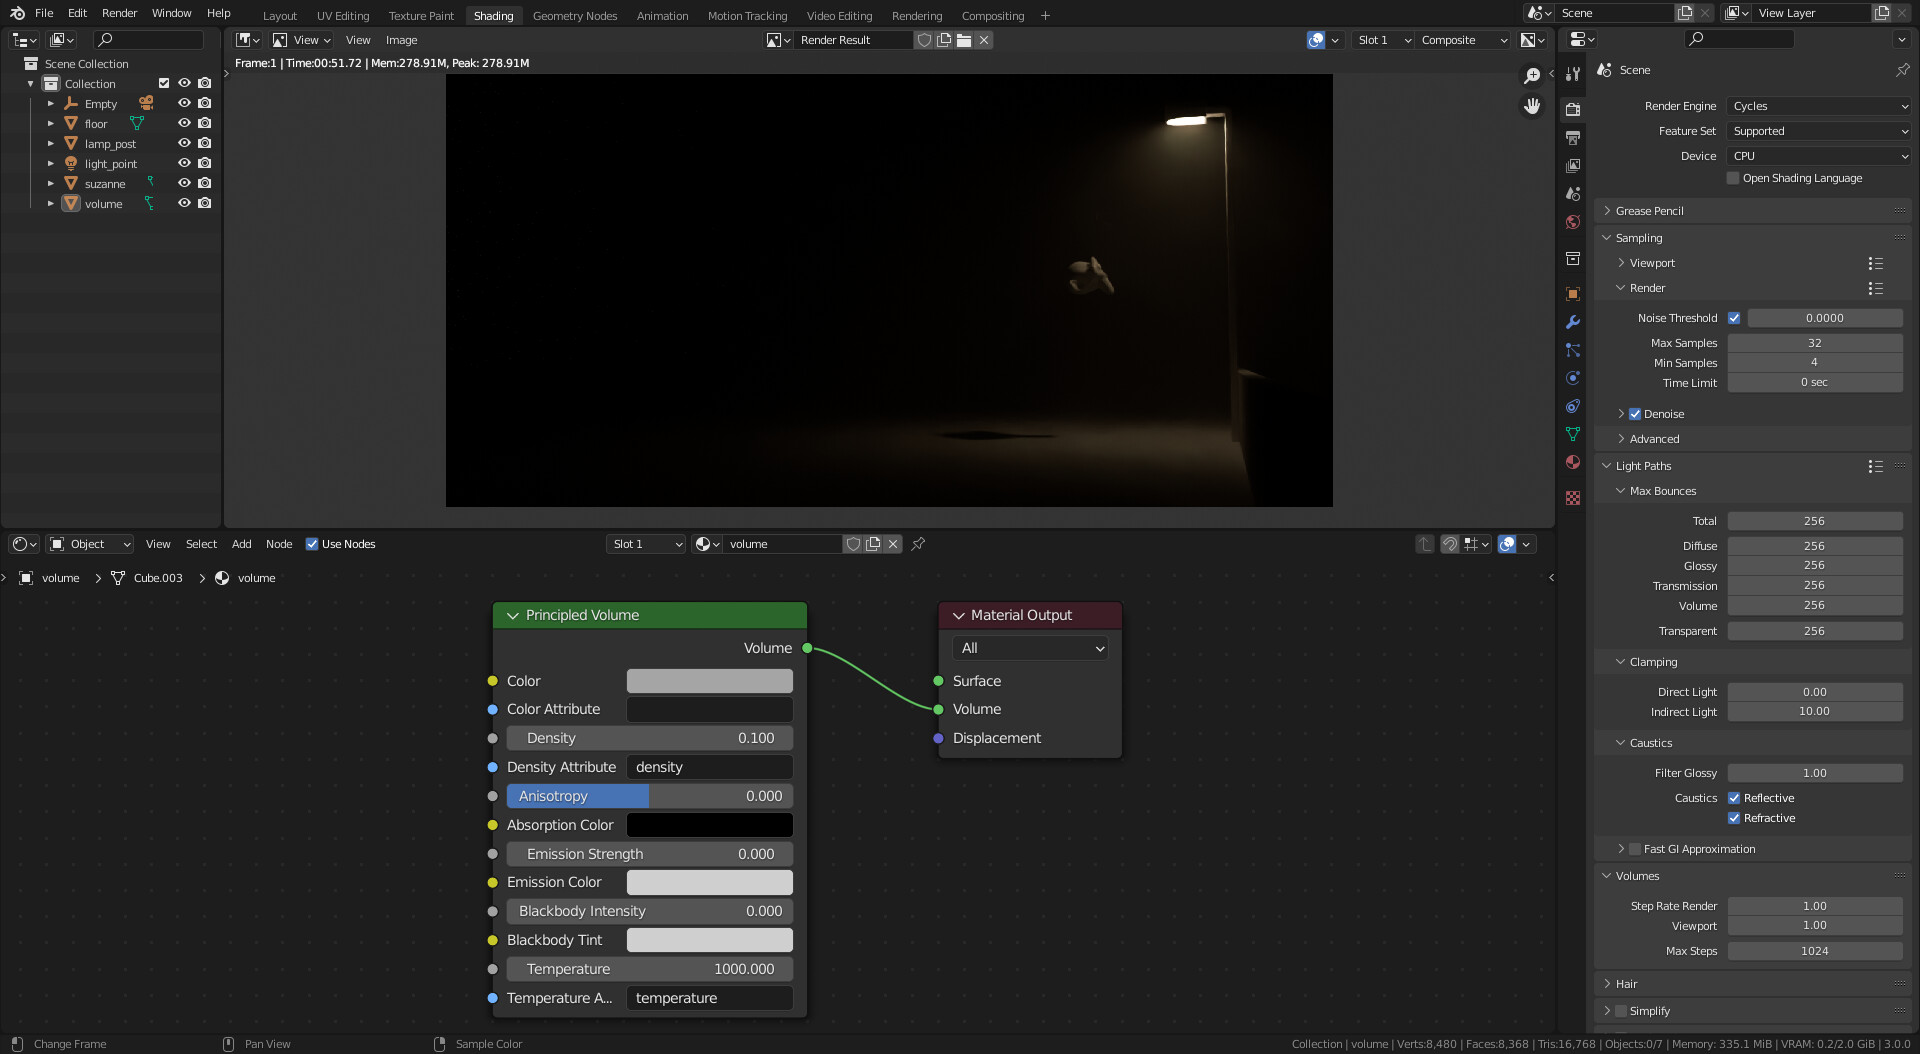This screenshot has height=1054, width=1920.
Task: Exclude Collection from view layer checkbox
Action: pyautogui.click(x=164, y=83)
